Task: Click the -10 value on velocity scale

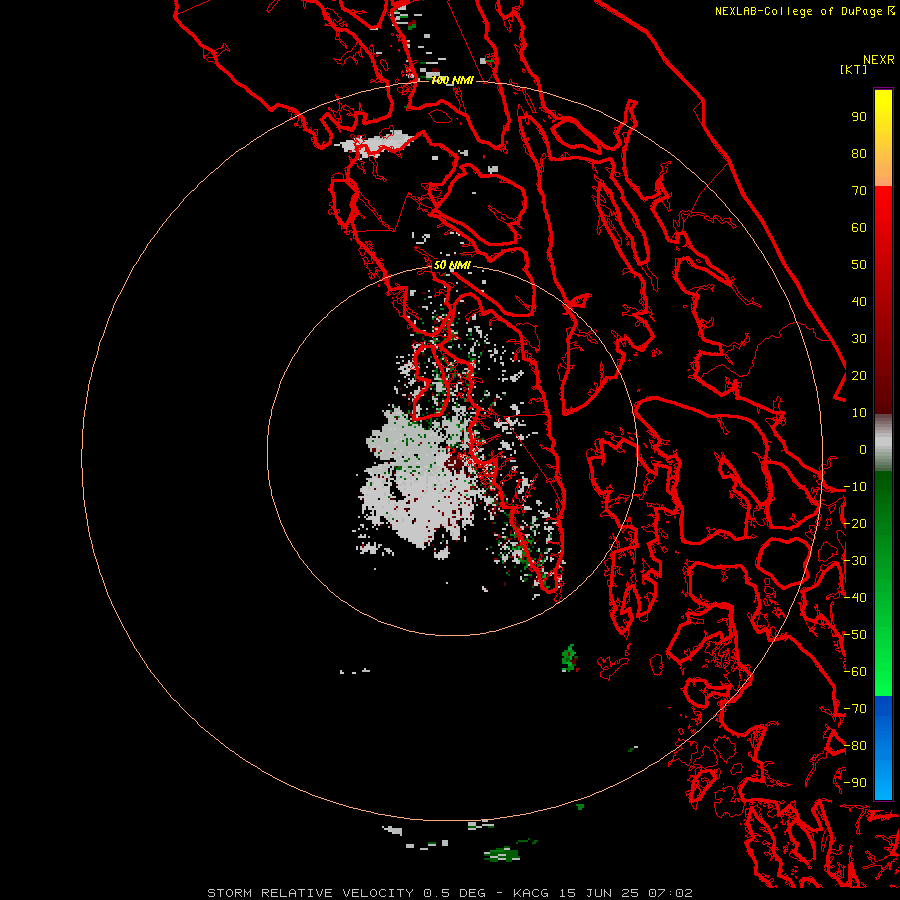Action: [855, 487]
